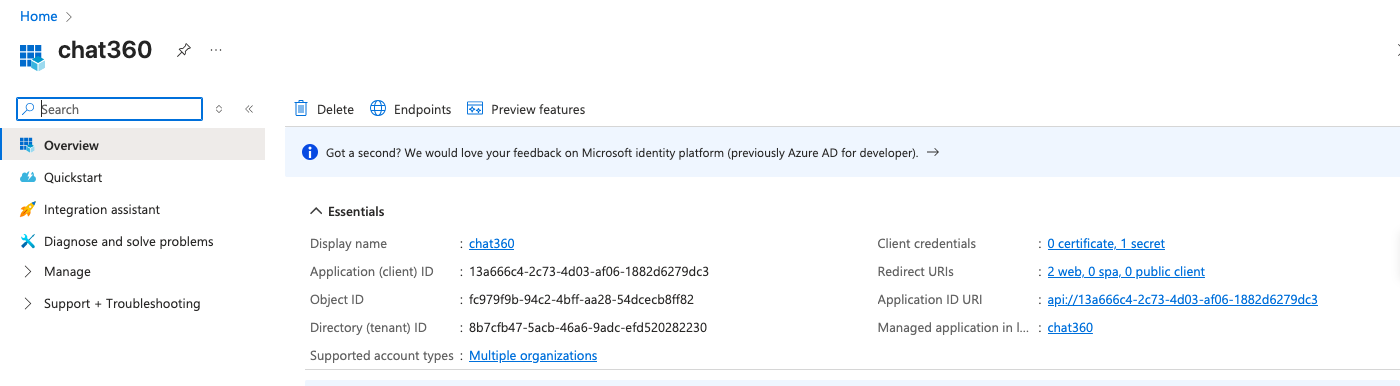This screenshot has width=1400, height=386.
Task: Collapse the Essentials section
Action: pos(347,212)
